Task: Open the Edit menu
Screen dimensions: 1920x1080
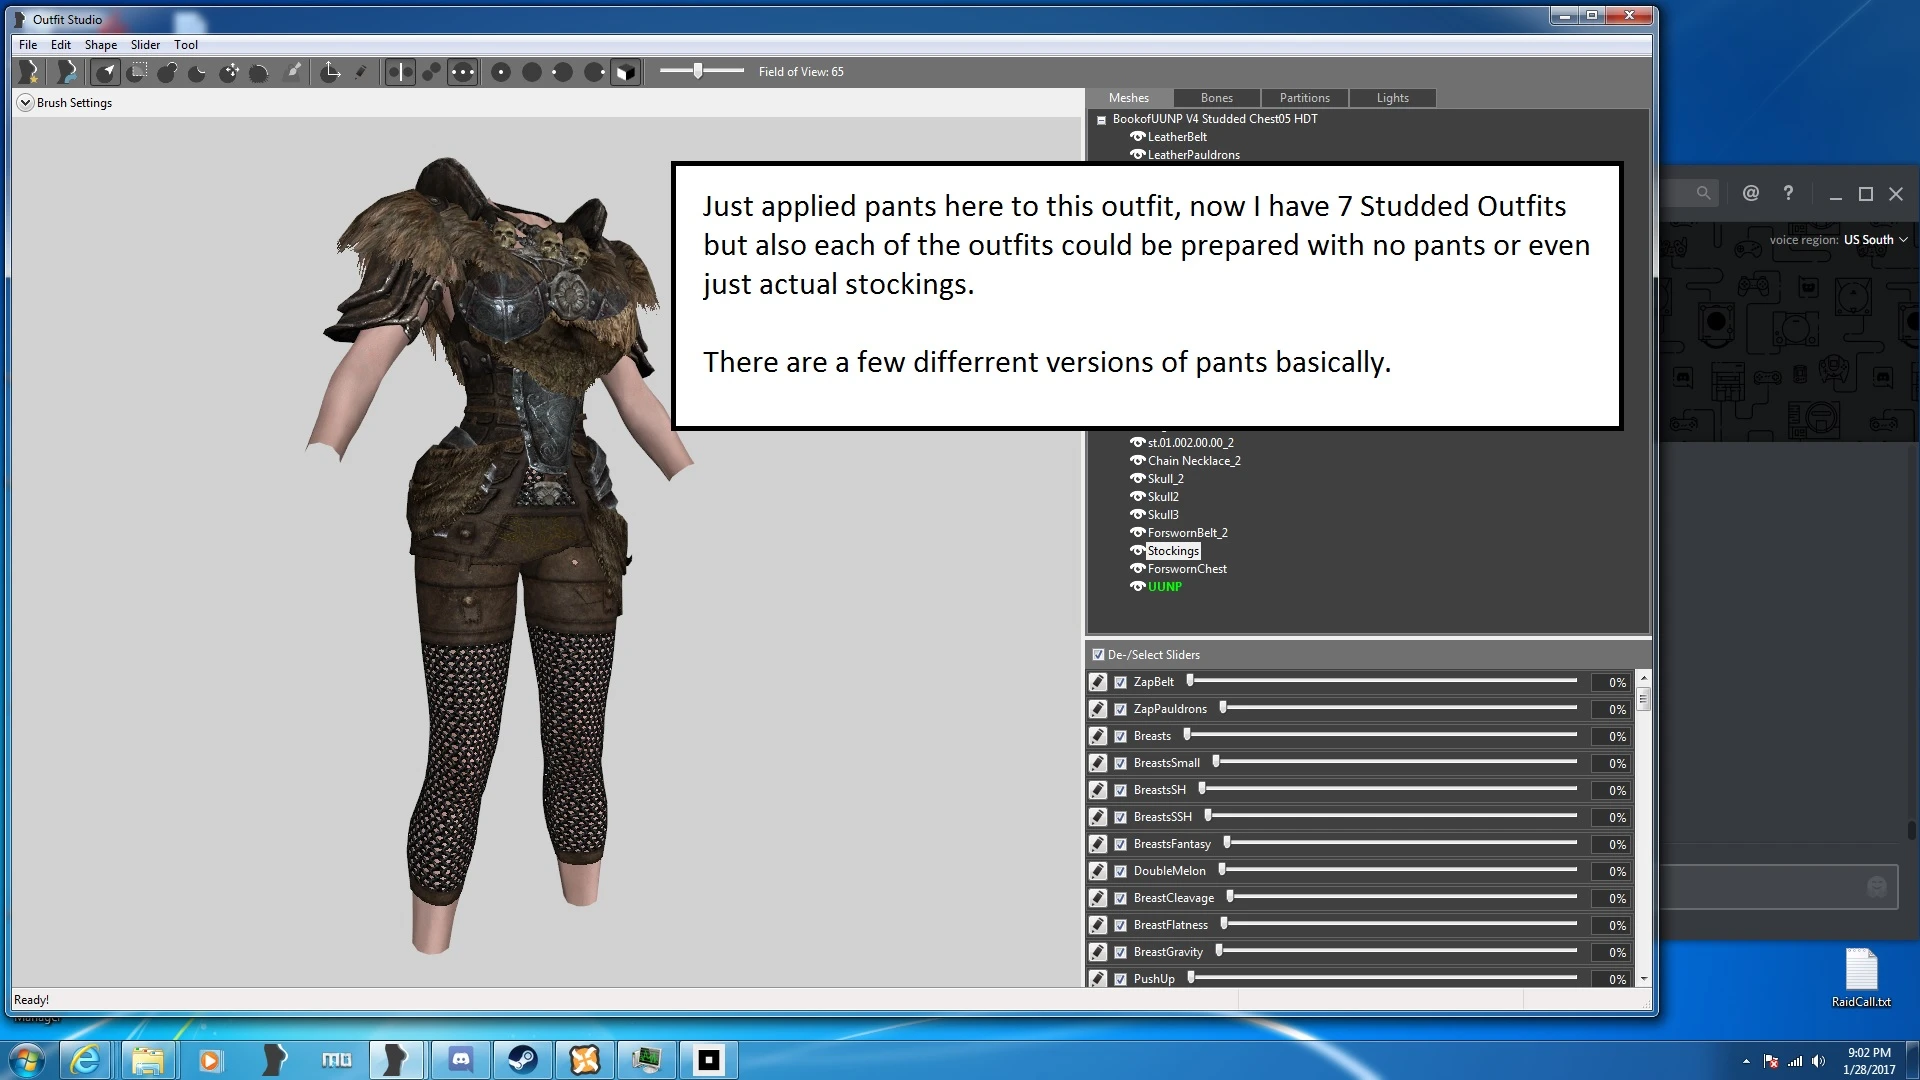Action: 61,45
